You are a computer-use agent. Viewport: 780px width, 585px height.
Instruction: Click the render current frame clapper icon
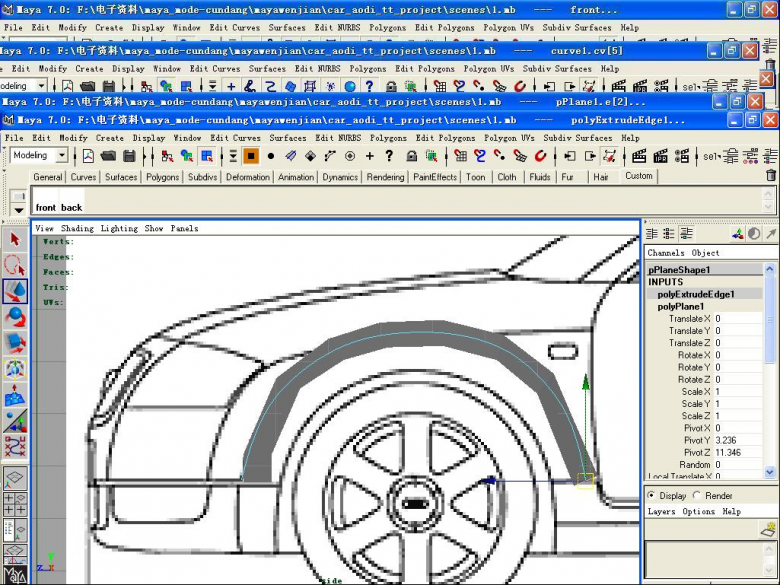(639, 156)
